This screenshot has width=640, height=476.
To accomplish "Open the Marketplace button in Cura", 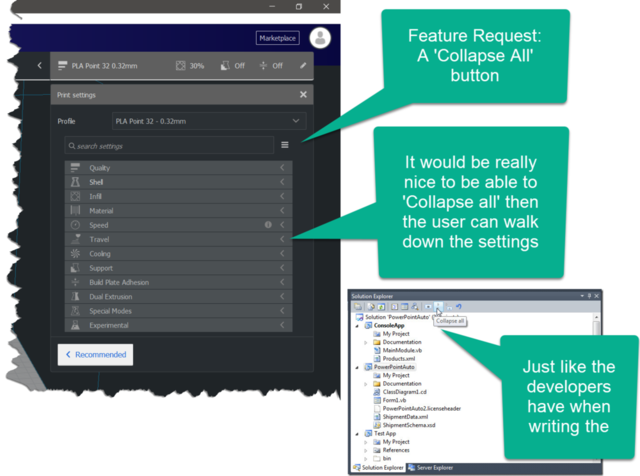I will coord(278,38).
